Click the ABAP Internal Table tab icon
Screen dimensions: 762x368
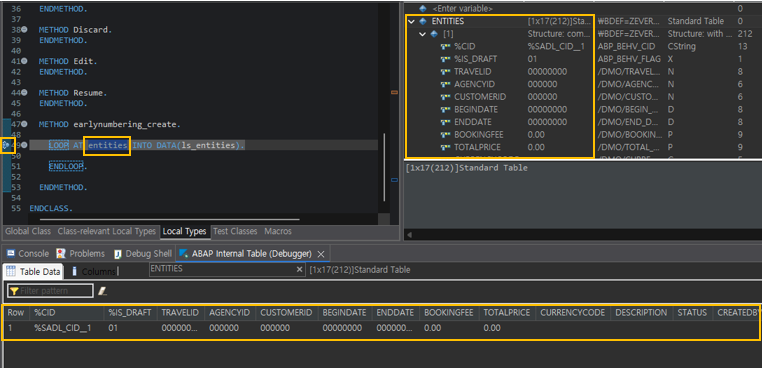click(184, 253)
